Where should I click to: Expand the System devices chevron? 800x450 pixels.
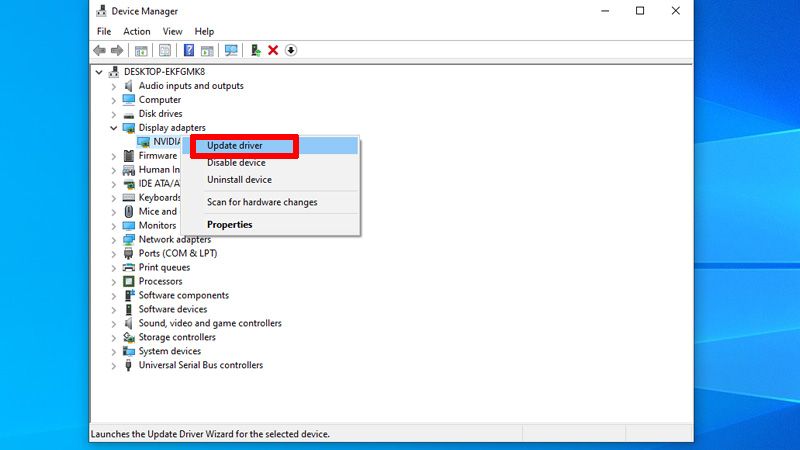pos(114,352)
